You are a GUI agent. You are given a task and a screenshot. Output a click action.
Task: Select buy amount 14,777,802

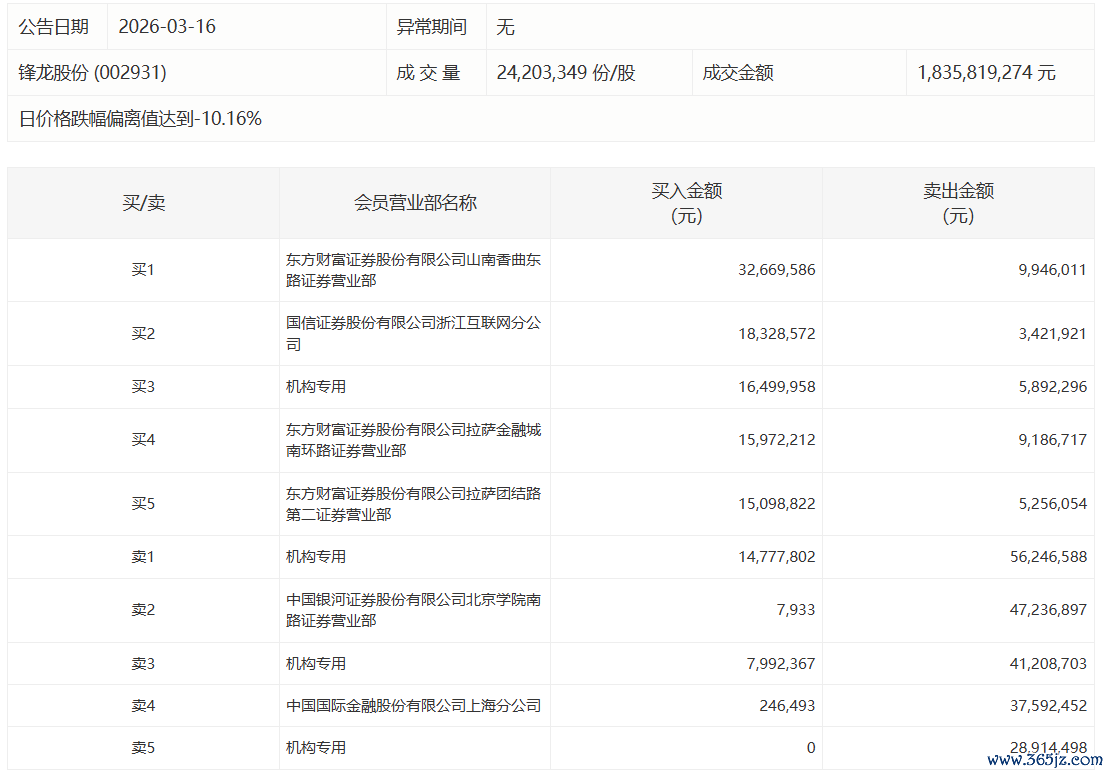coord(777,557)
